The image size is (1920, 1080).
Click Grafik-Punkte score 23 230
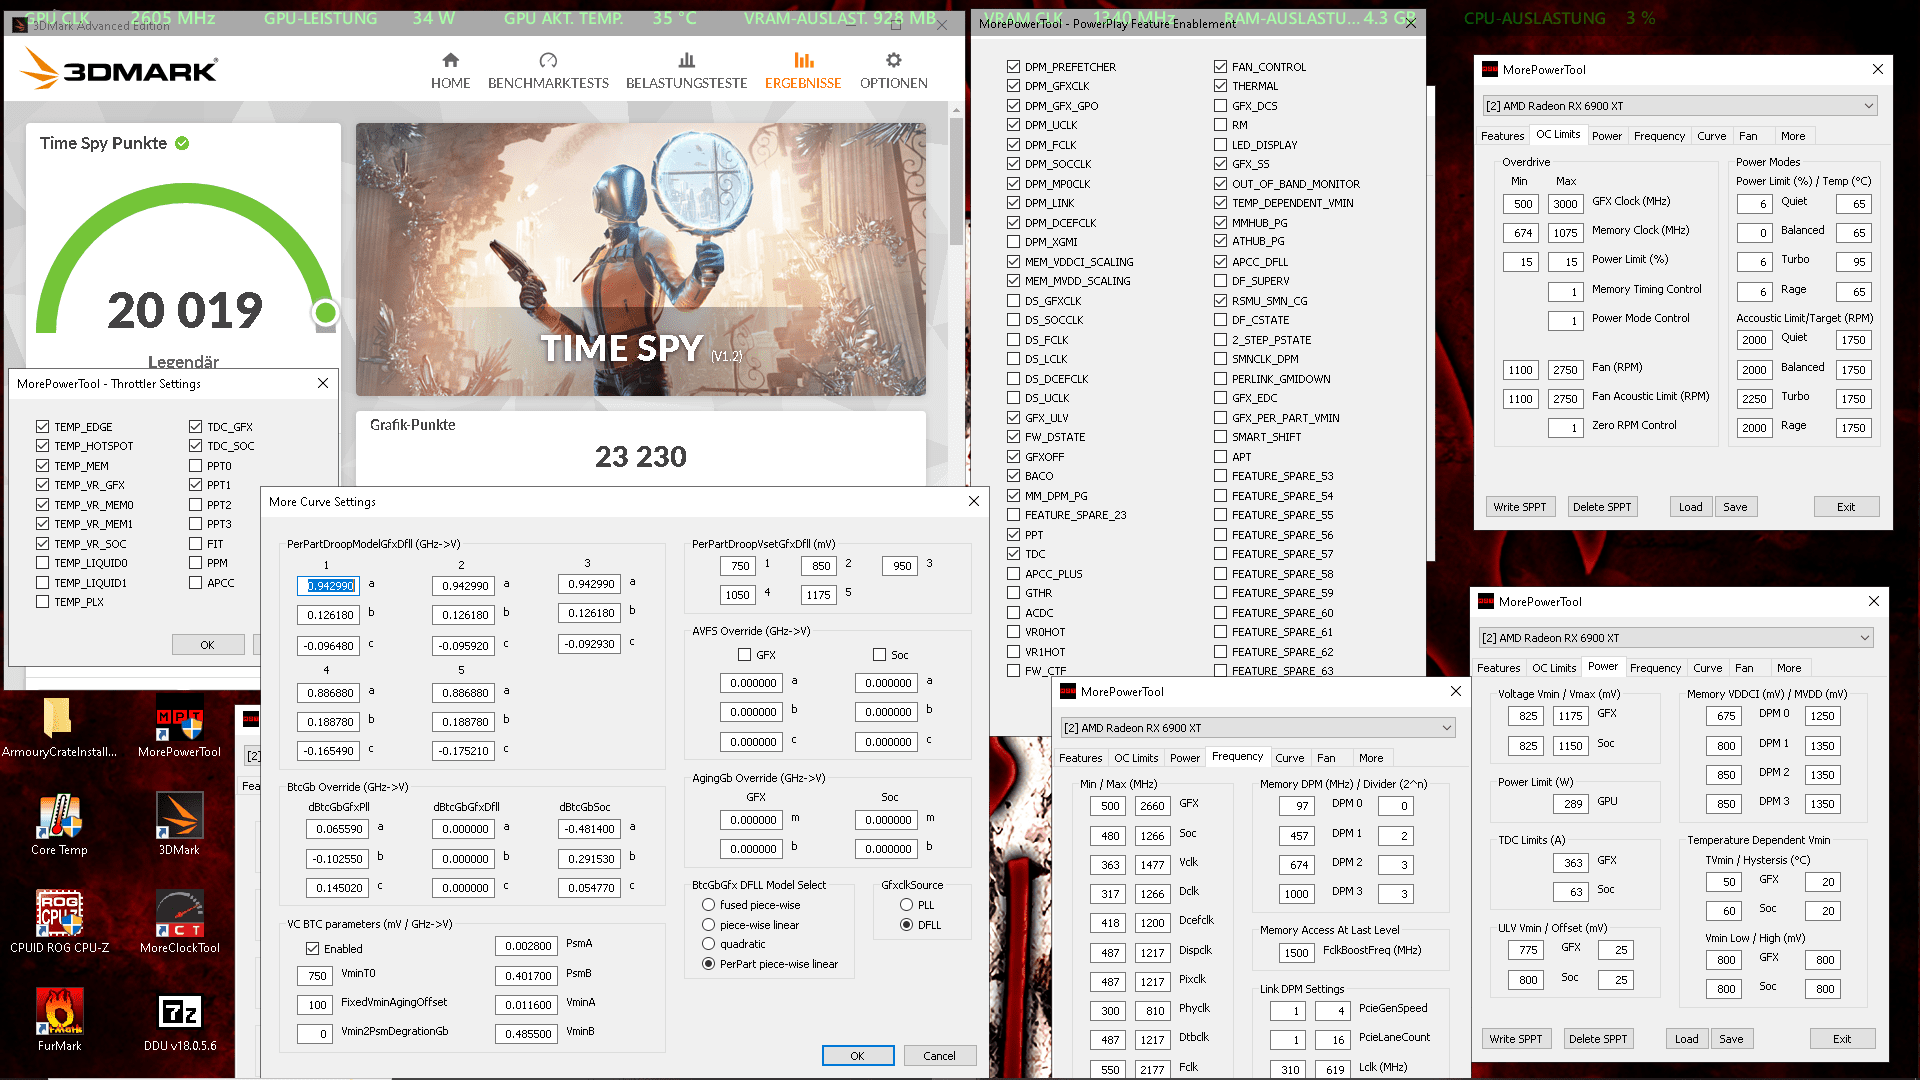click(640, 457)
